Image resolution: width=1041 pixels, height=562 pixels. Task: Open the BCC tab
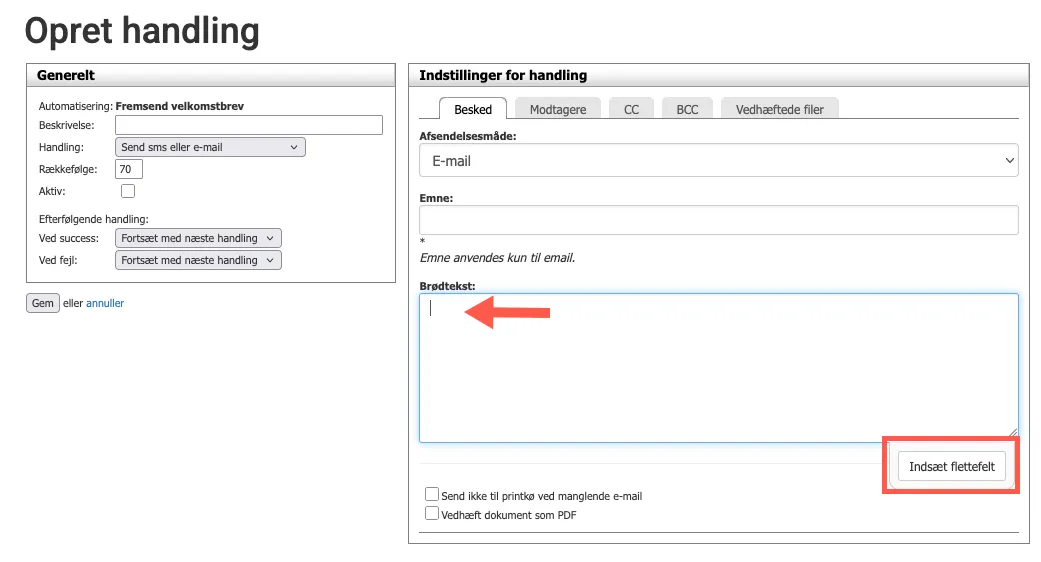click(687, 109)
